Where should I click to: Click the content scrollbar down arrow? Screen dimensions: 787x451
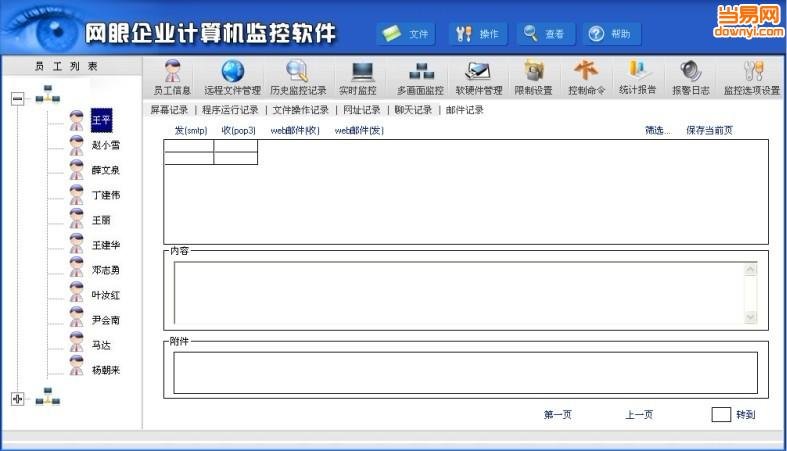coord(750,317)
